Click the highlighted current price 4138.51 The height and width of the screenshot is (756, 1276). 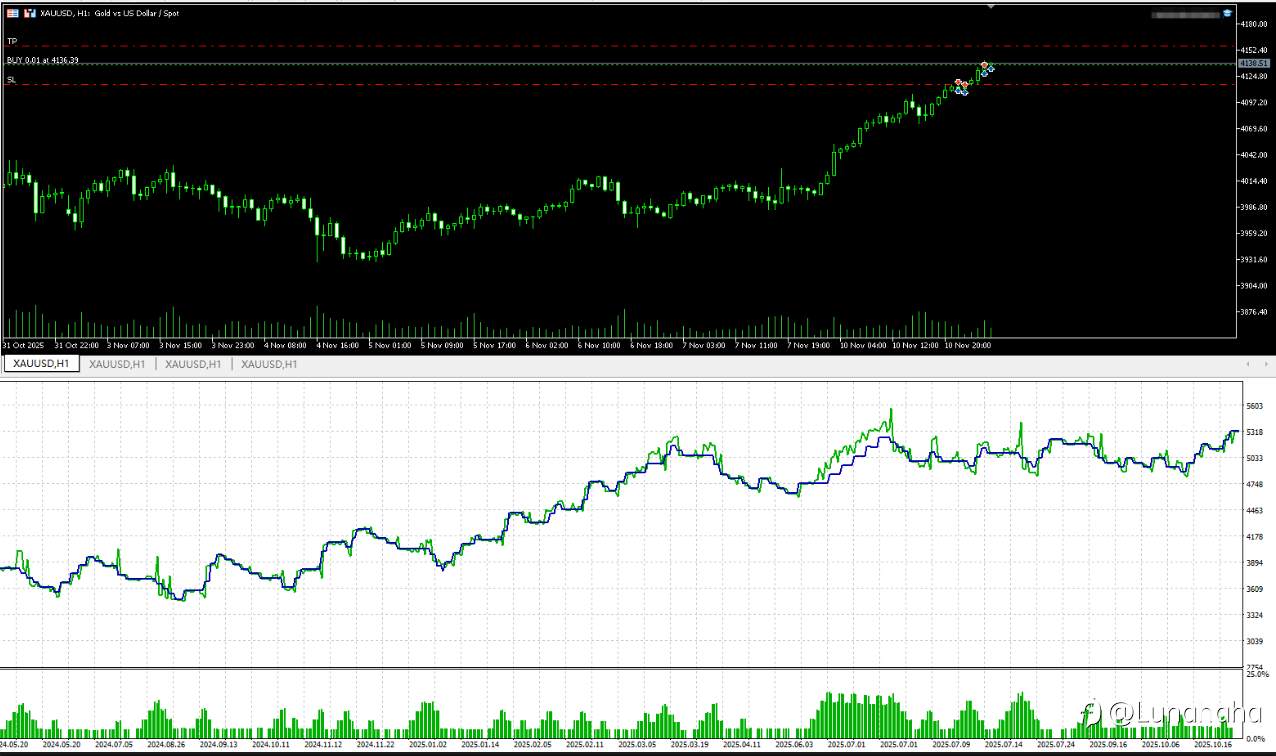click(x=1254, y=63)
